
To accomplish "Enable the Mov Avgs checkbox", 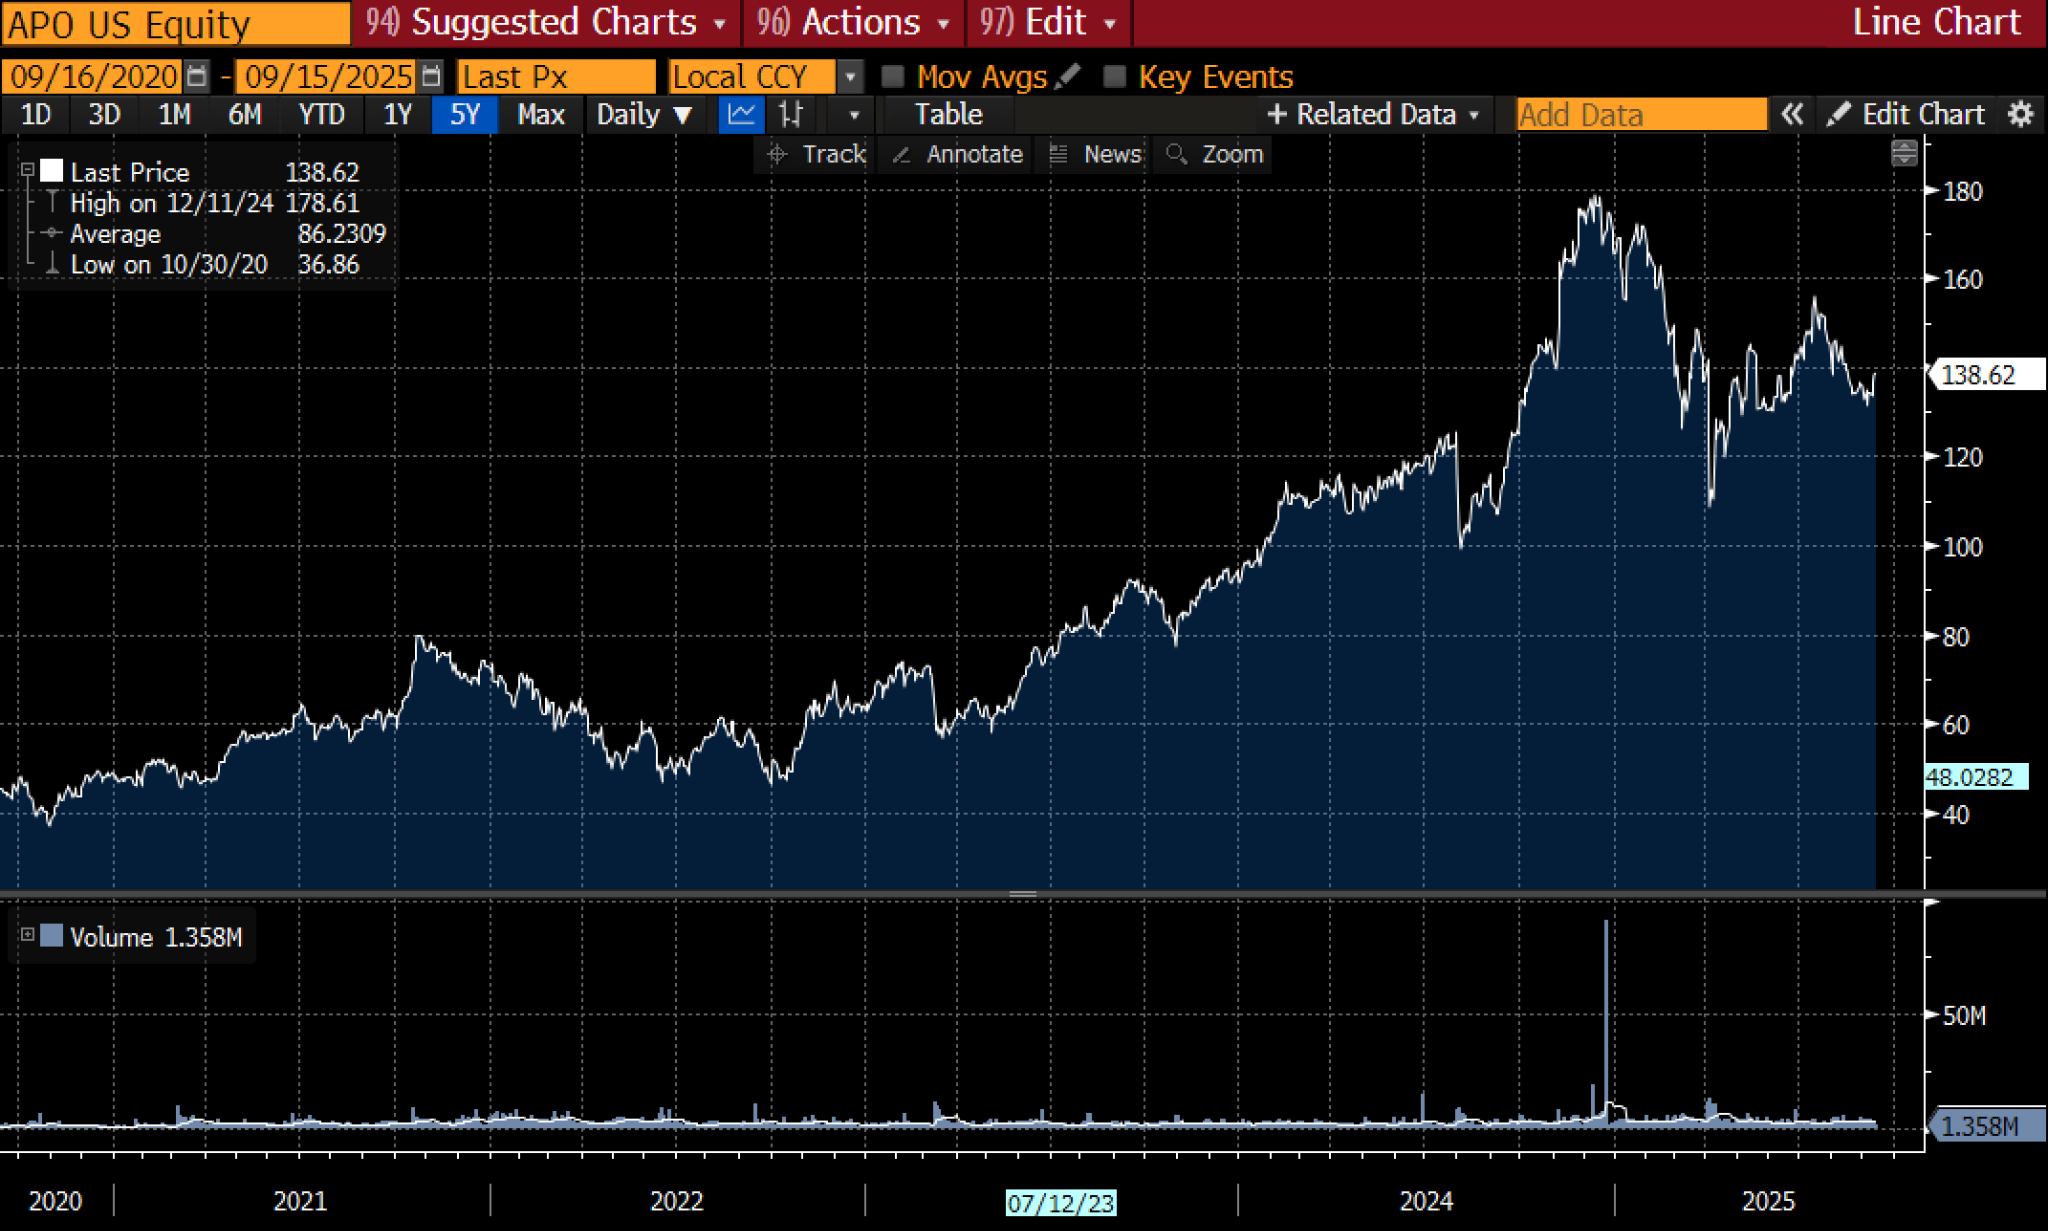I will click(x=893, y=77).
